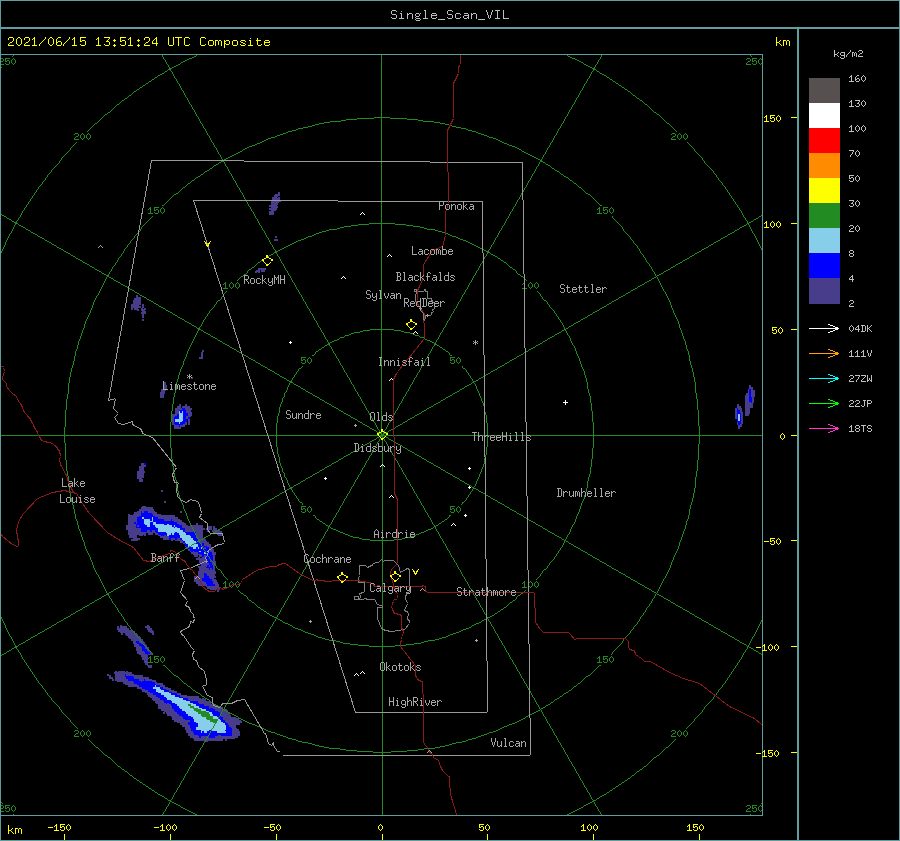The image size is (900, 841).
Task: Click the Banff label
Action: tap(165, 557)
